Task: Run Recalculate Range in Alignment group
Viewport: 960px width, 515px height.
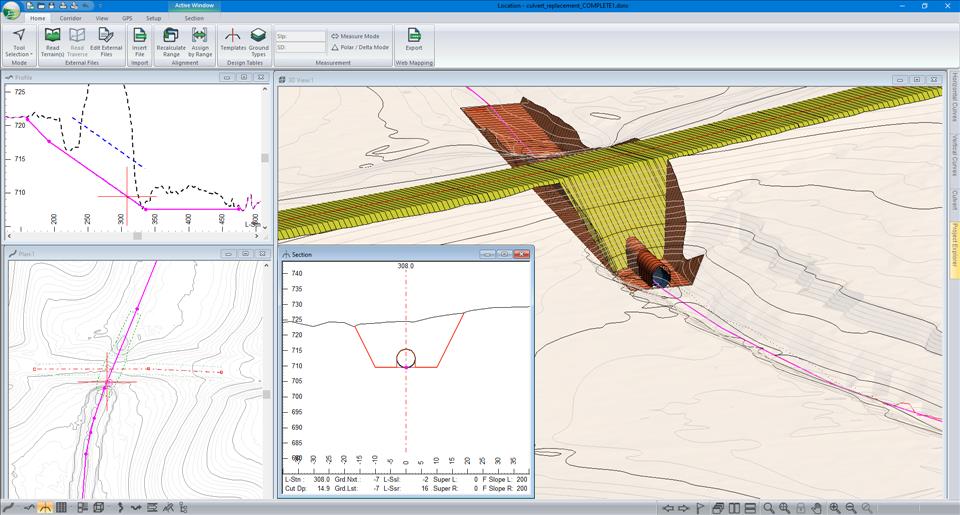Action: 171,36
